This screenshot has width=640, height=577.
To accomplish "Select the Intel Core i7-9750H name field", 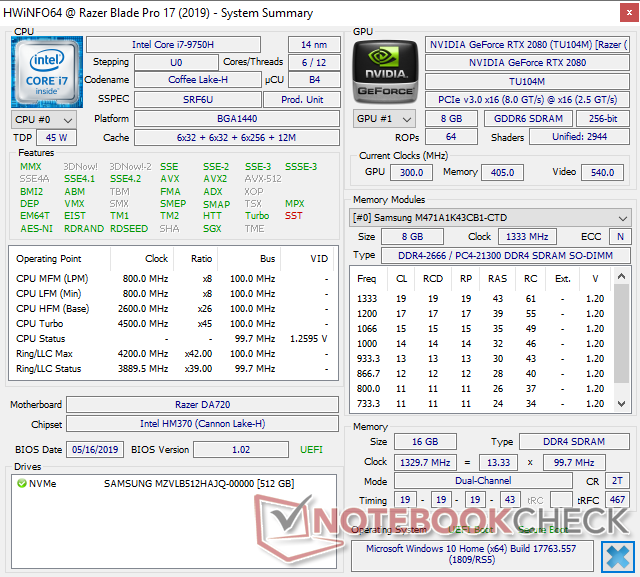I will click(x=173, y=44).
